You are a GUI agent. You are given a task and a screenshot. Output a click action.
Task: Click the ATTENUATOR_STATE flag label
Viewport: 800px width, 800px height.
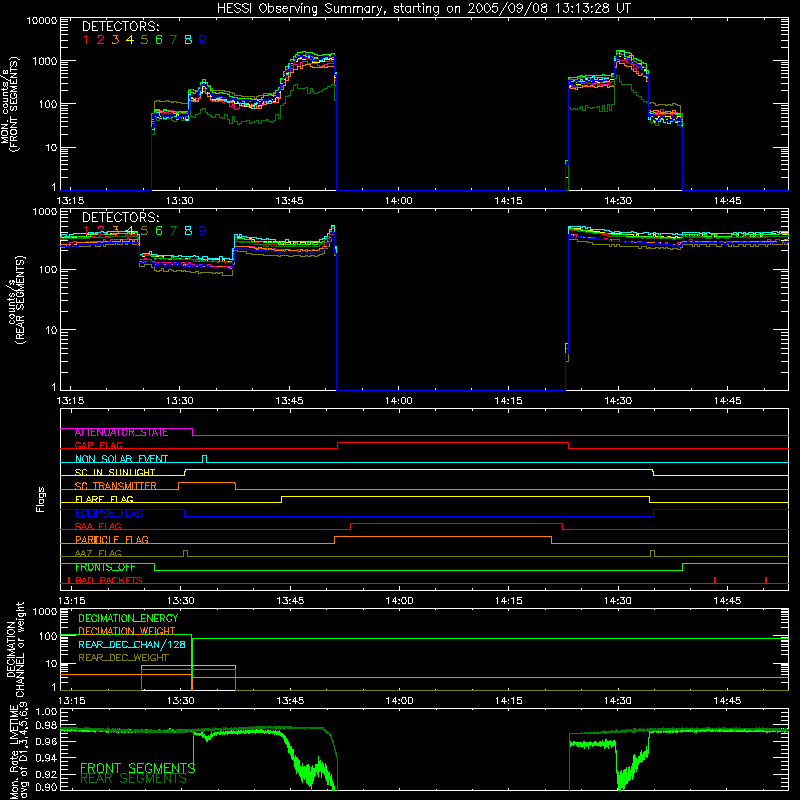pos(121,433)
